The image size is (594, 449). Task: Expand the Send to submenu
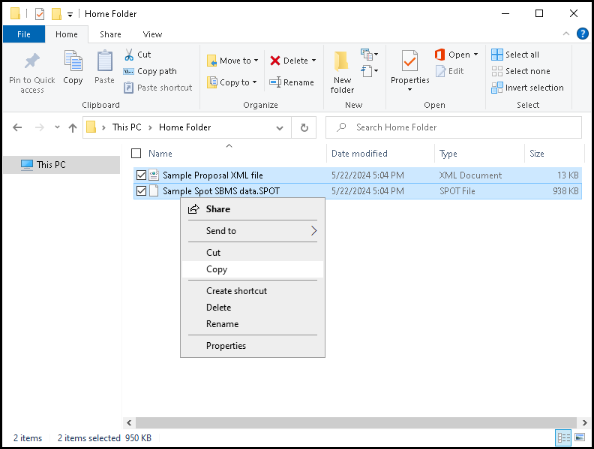[x=253, y=231]
